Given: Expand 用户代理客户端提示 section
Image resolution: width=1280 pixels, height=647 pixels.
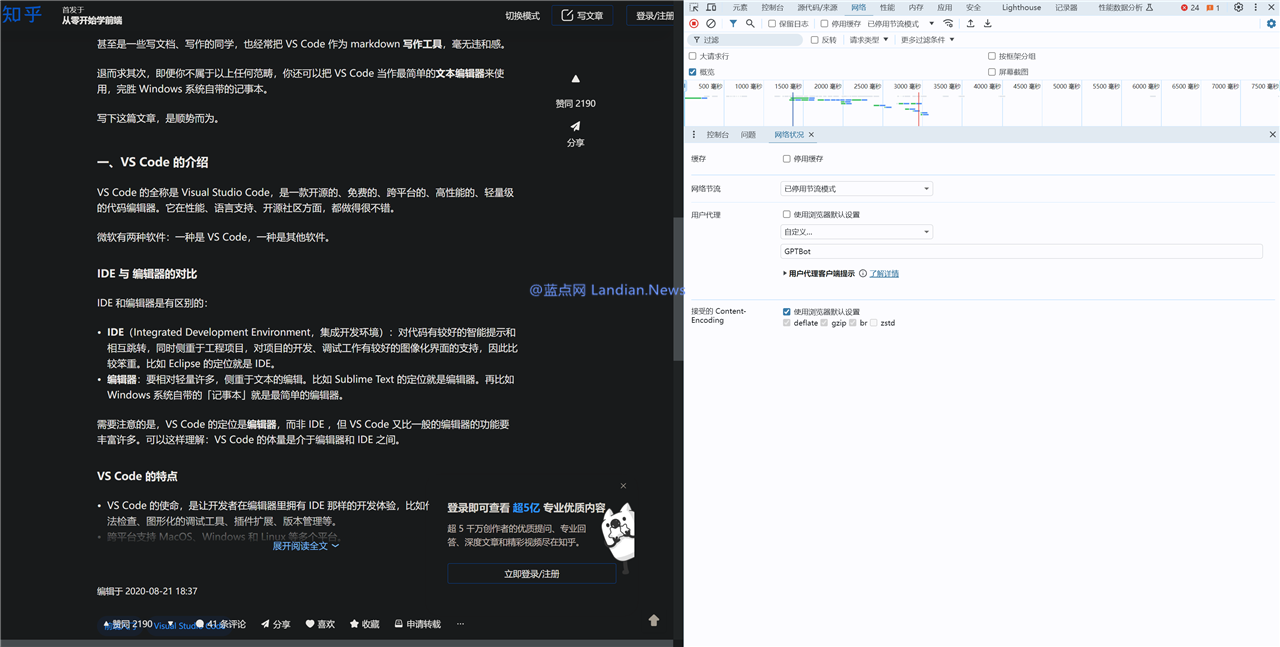Looking at the screenshot, I should (x=819, y=273).
